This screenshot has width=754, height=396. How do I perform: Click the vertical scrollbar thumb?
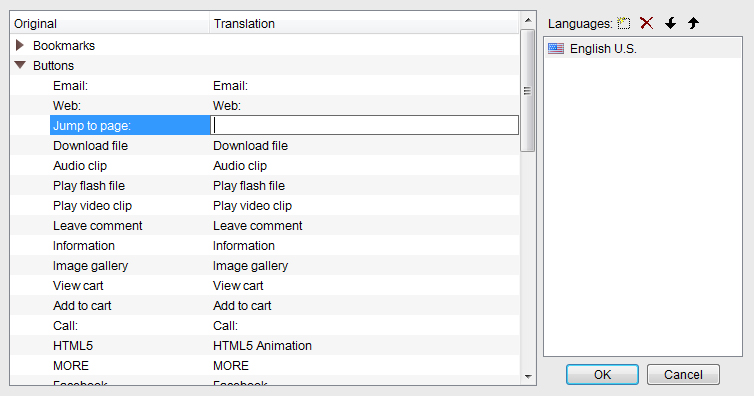point(528,90)
